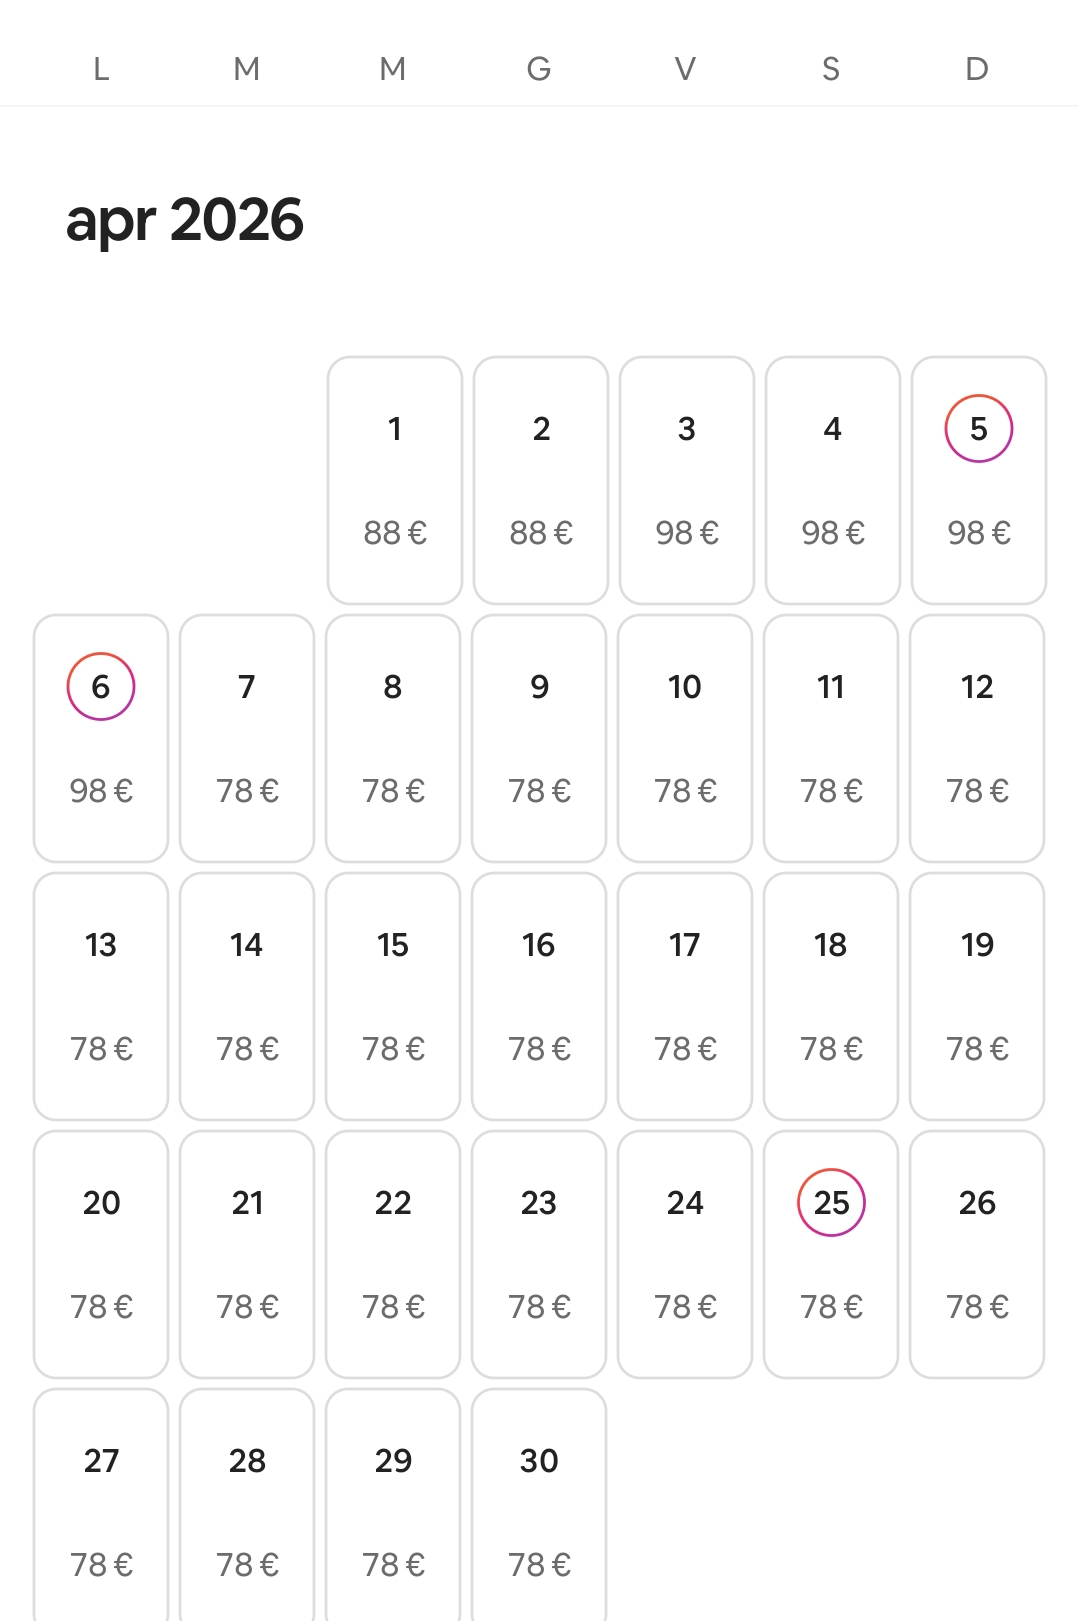Click the apr 2026 month heading
The height and width of the screenshot is (1621, 1080).
click(x=185, y=220)
